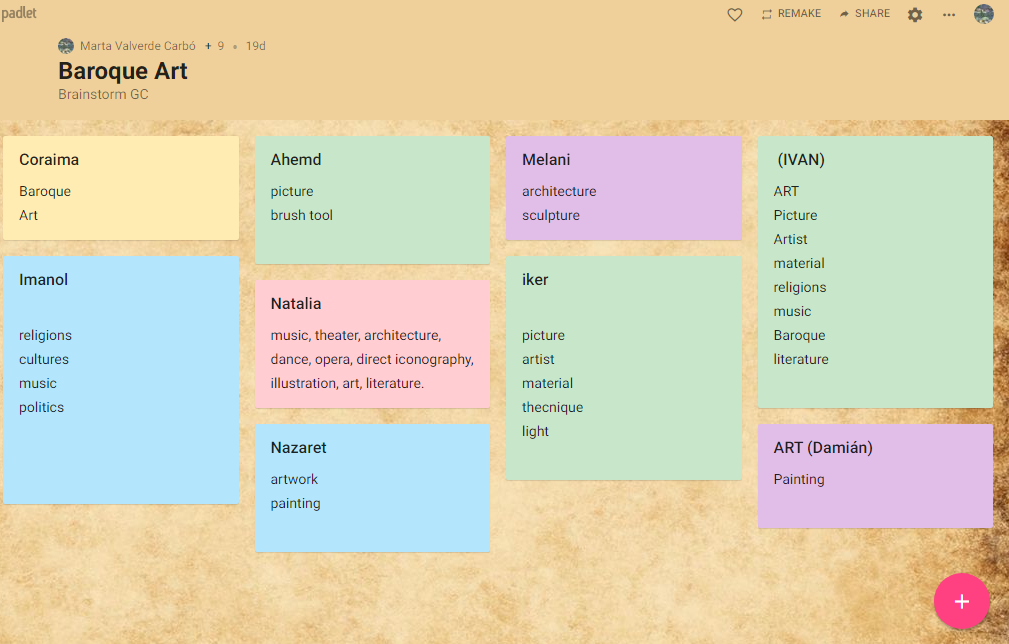
Task: Select the ART (Damián) post card
Action: click(874, 476)
